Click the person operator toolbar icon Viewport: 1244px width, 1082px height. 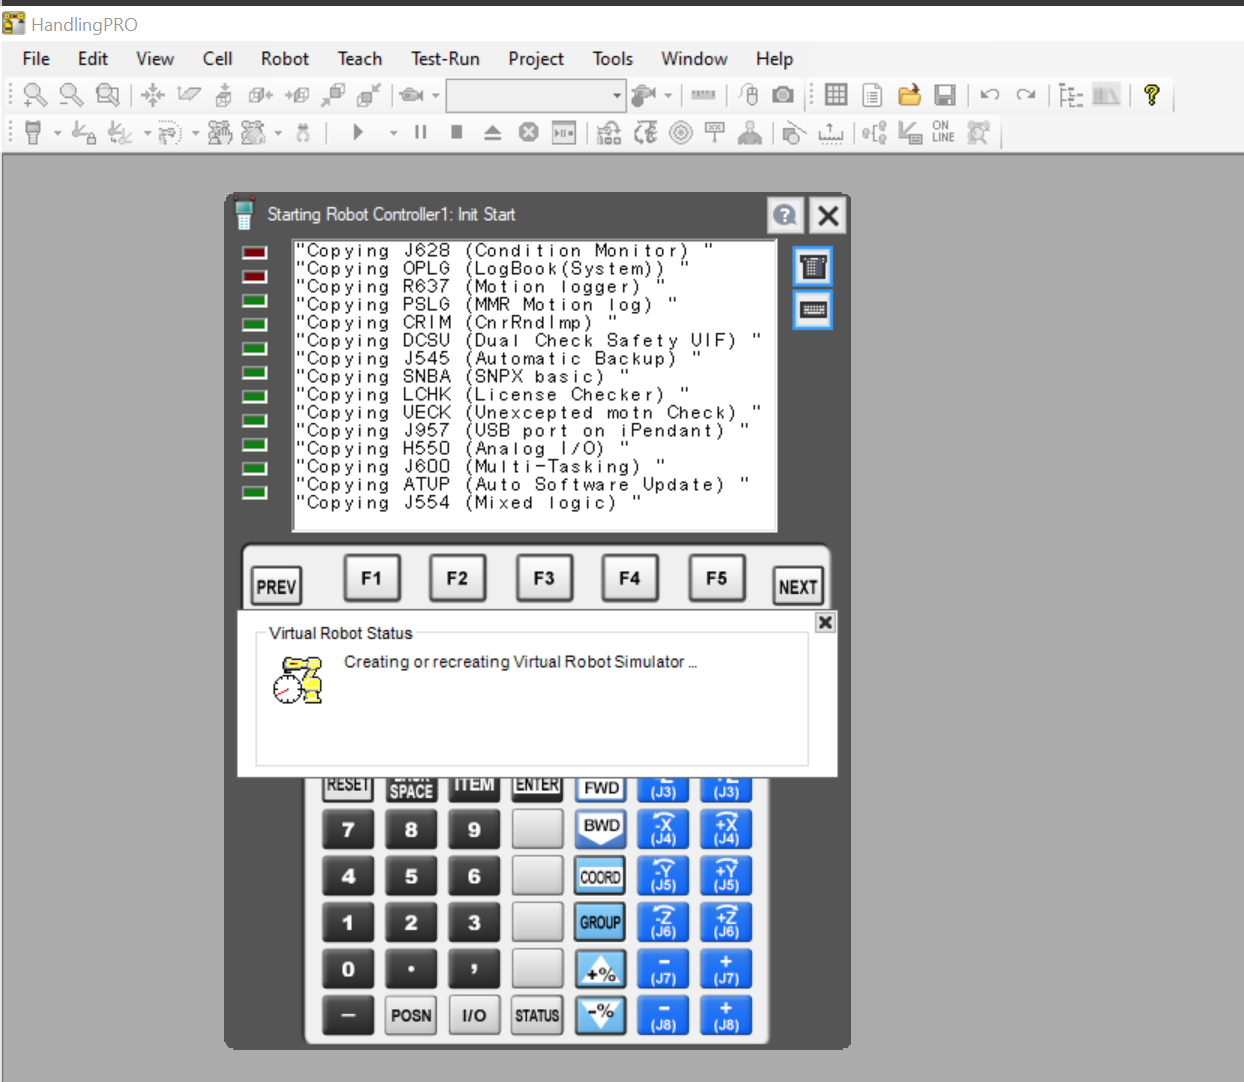pyautogui.click(x=750, y=132)
